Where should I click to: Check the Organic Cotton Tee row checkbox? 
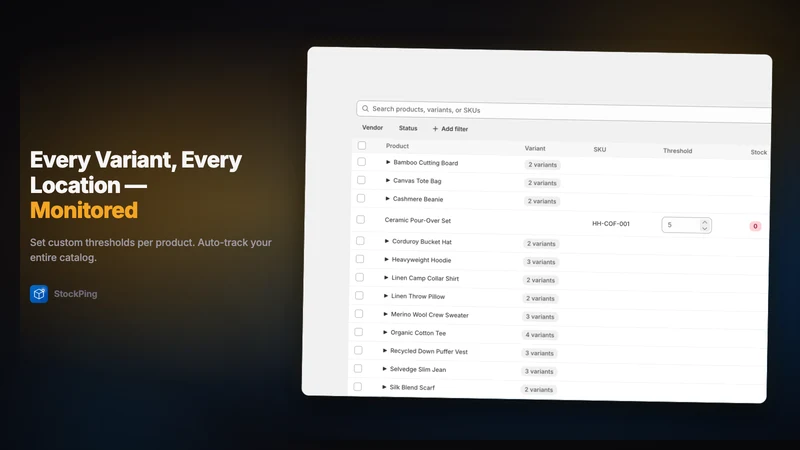pyautogui.click(x=359, y=332)
